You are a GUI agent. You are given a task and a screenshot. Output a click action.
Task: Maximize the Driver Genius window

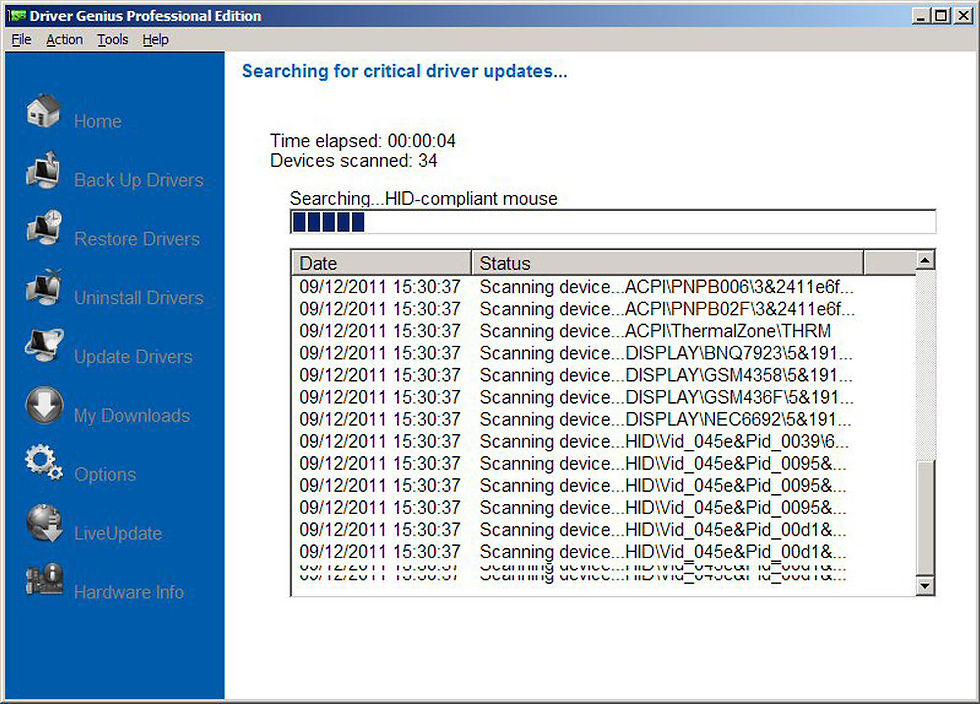[941, 16]
